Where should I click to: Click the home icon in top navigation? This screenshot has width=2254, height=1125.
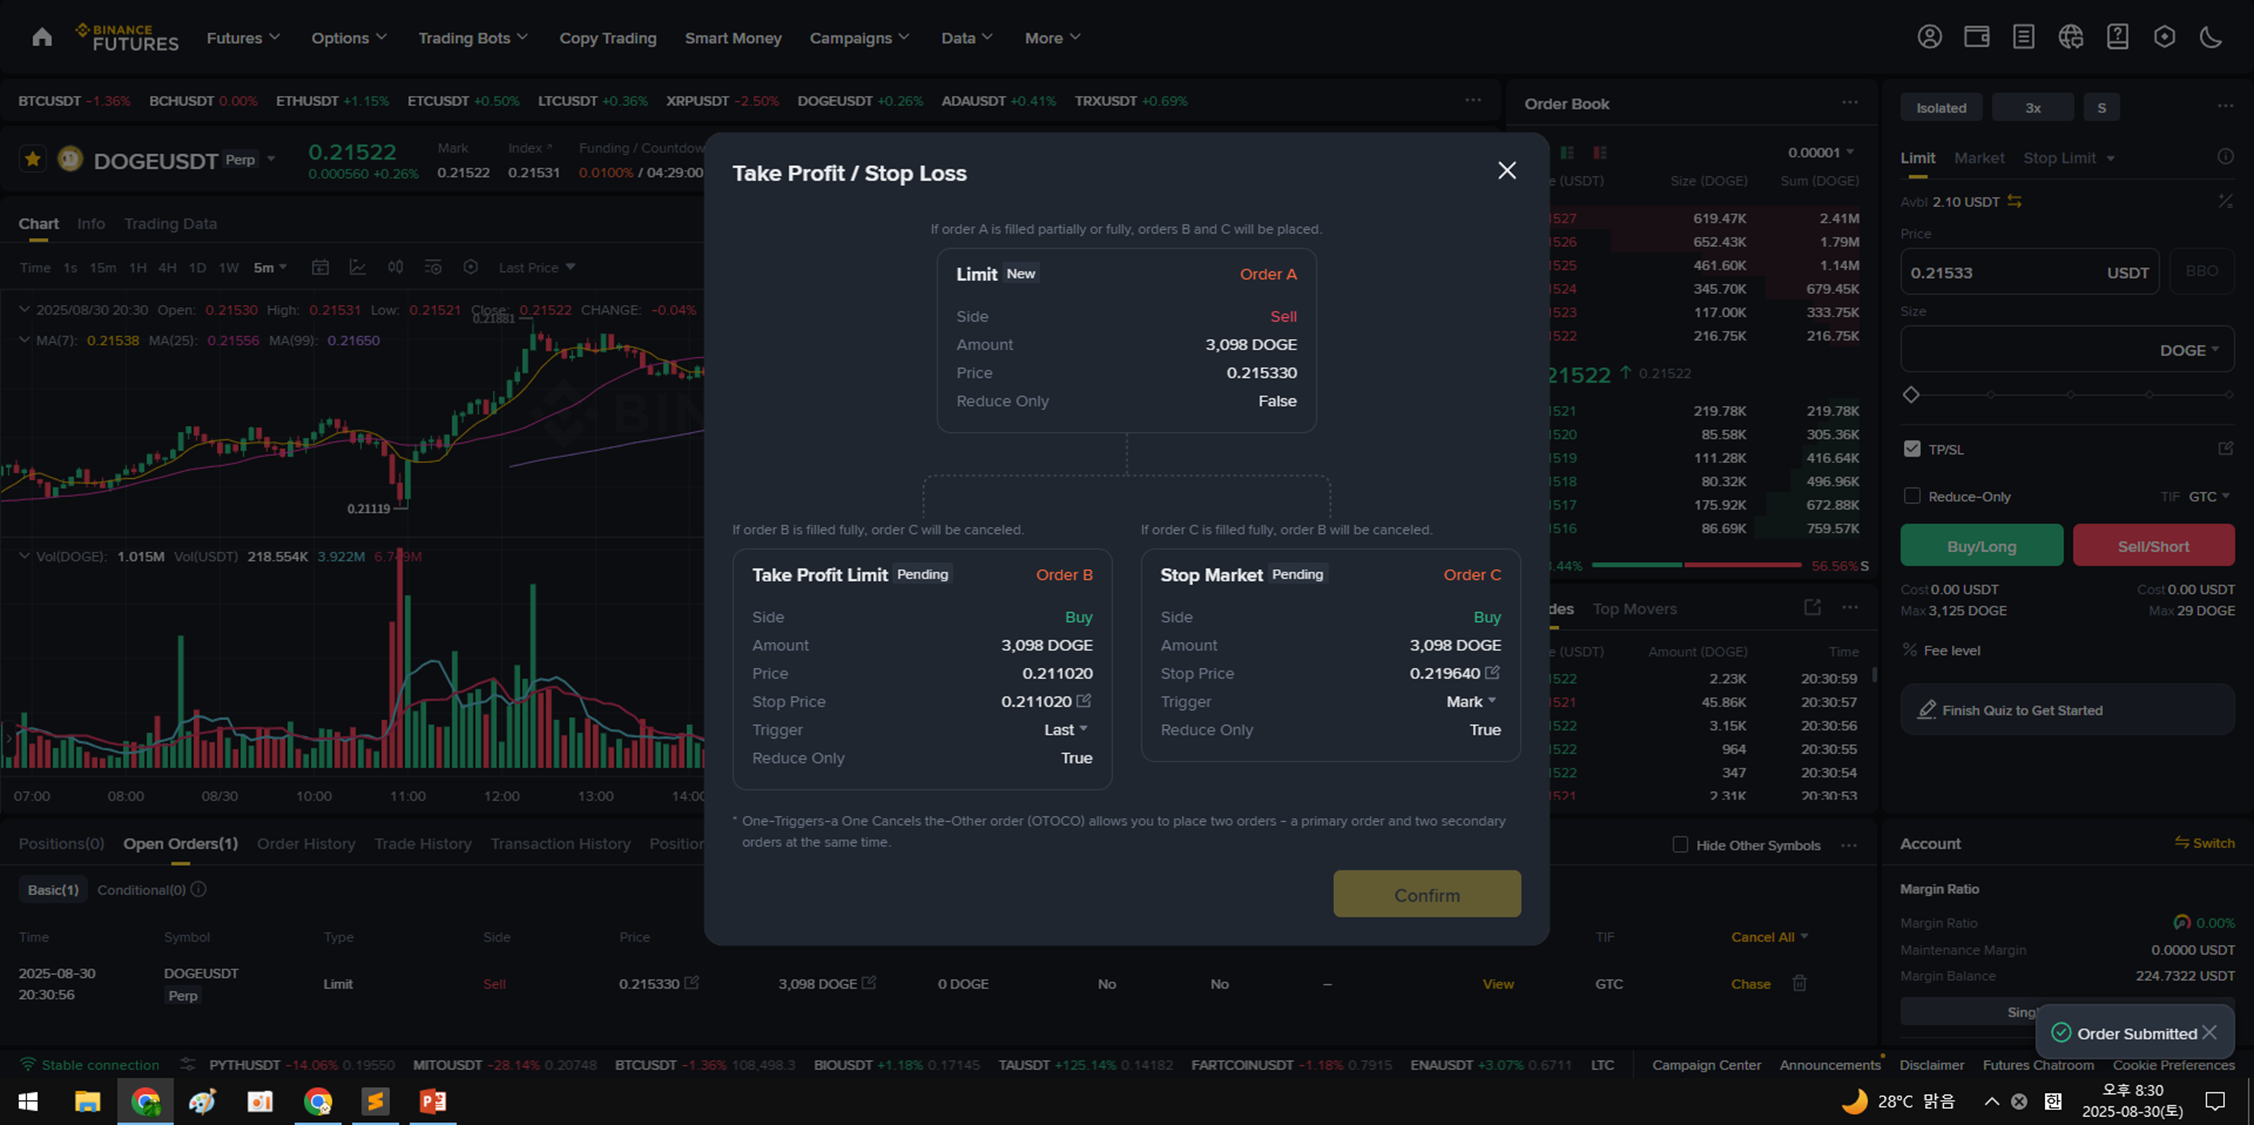41,37
